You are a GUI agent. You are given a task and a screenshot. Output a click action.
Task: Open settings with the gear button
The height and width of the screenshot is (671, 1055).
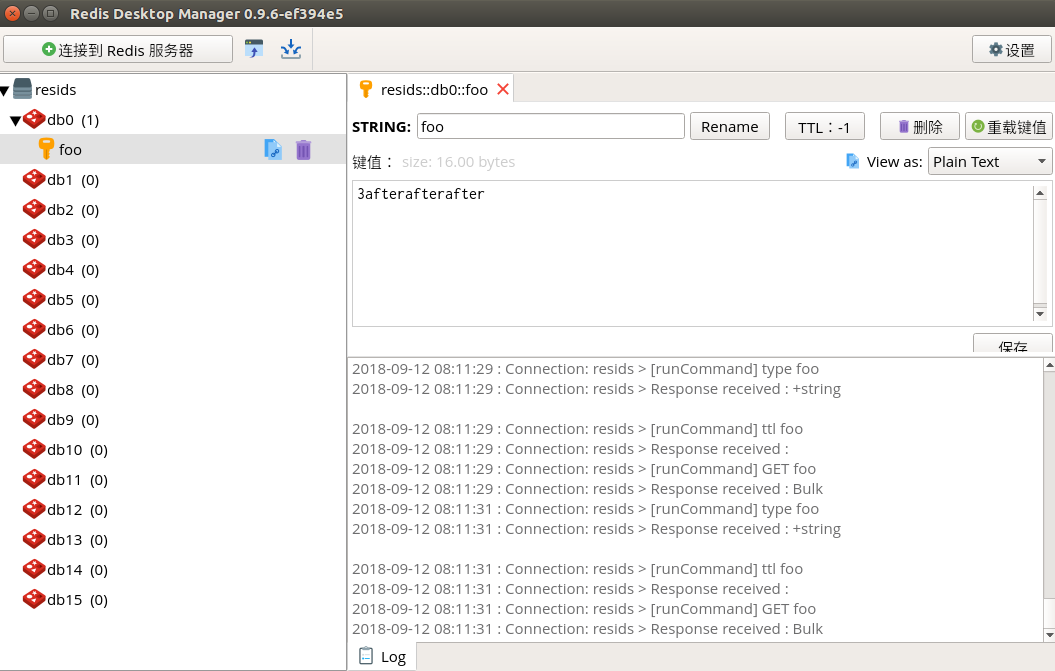(1011, 50)
